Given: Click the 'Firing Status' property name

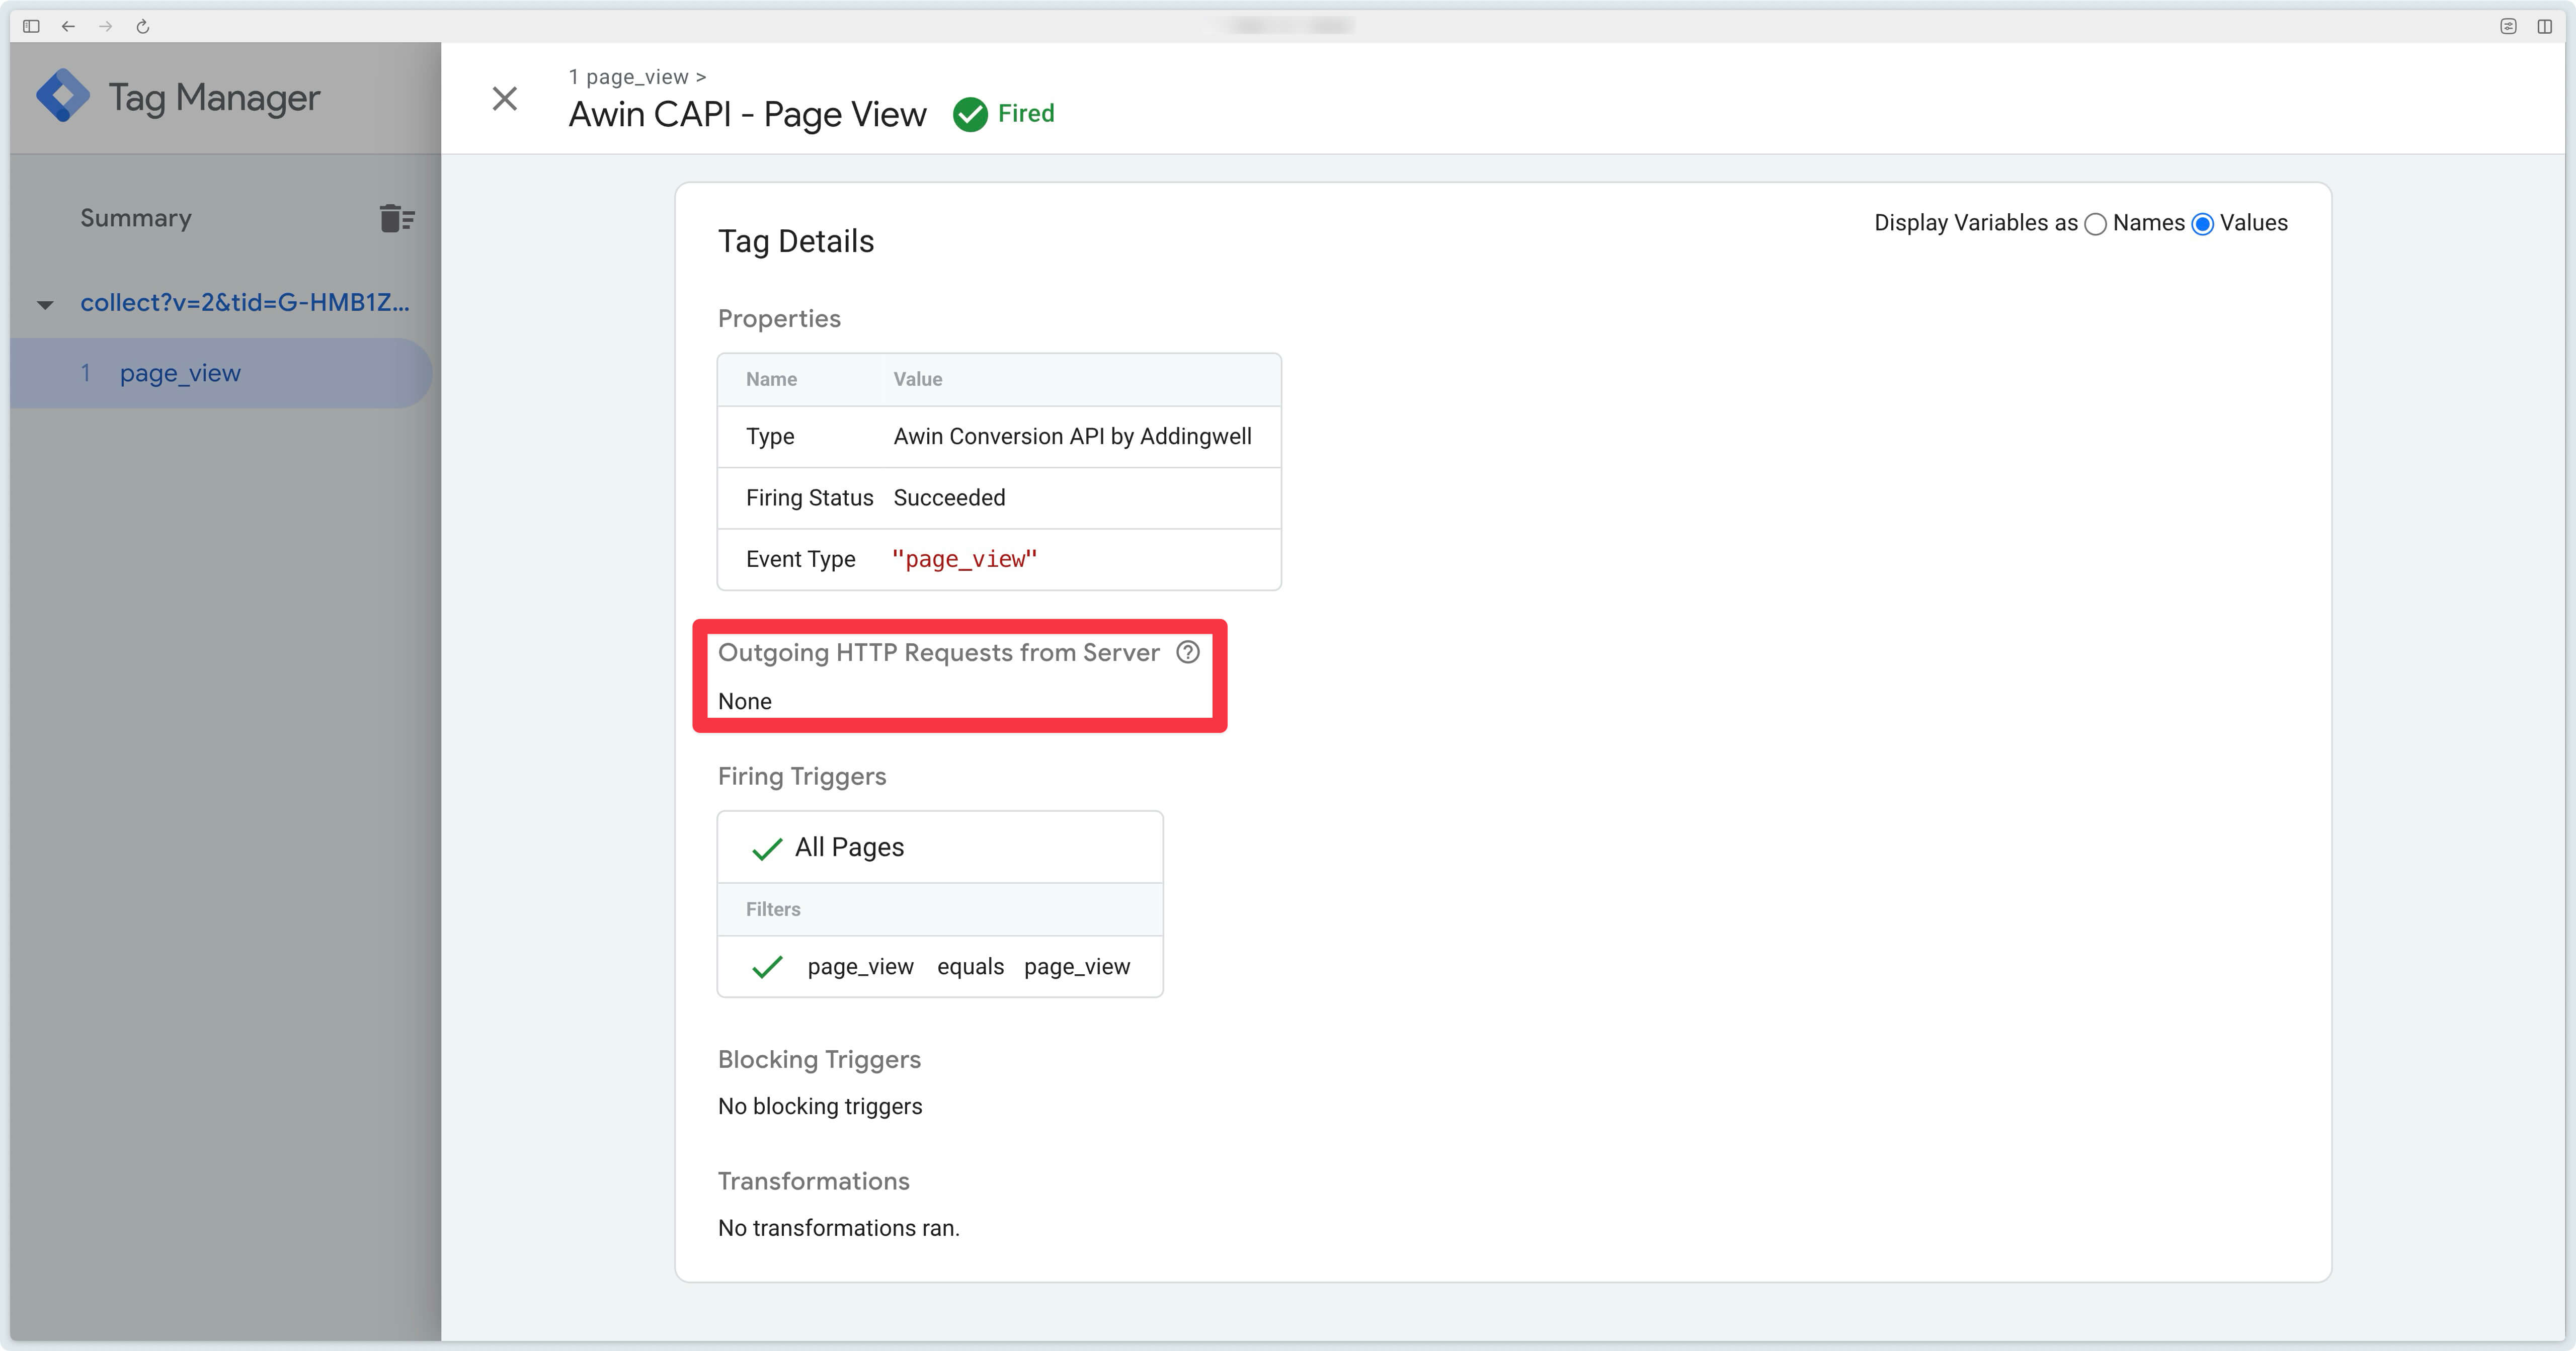Looking at the screenshot, I should (809, 497).
